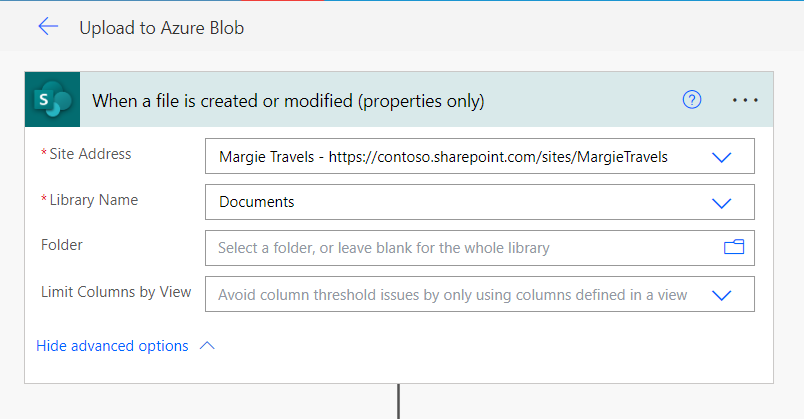The height and width of the screenshot is (419, 804).
Task: Expand the Library Name dropdown arrow
Action: [x=721, y=202]
